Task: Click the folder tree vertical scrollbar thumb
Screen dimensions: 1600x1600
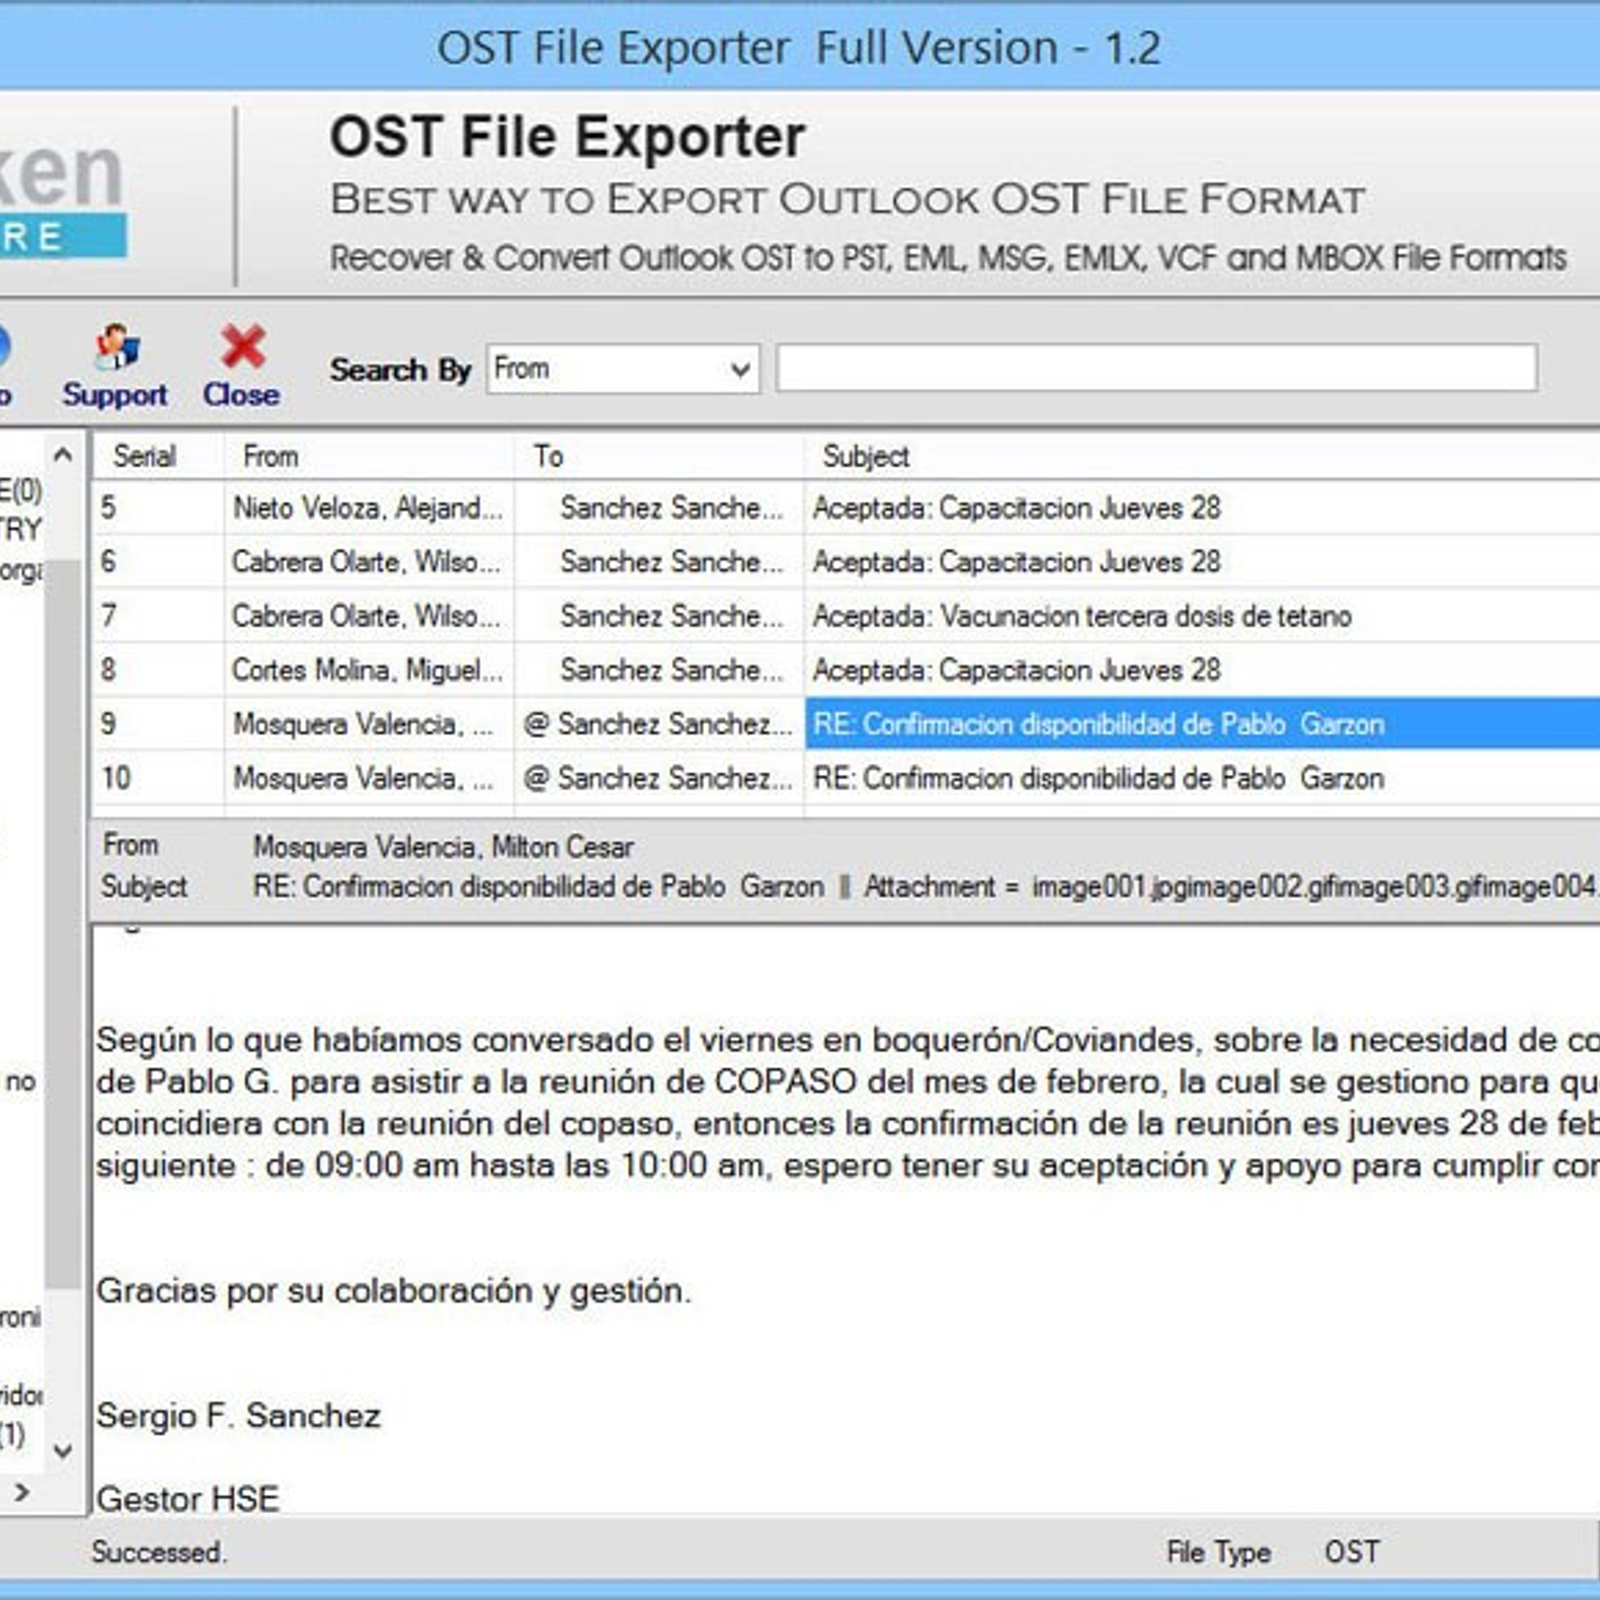Action: coord(63,925)
